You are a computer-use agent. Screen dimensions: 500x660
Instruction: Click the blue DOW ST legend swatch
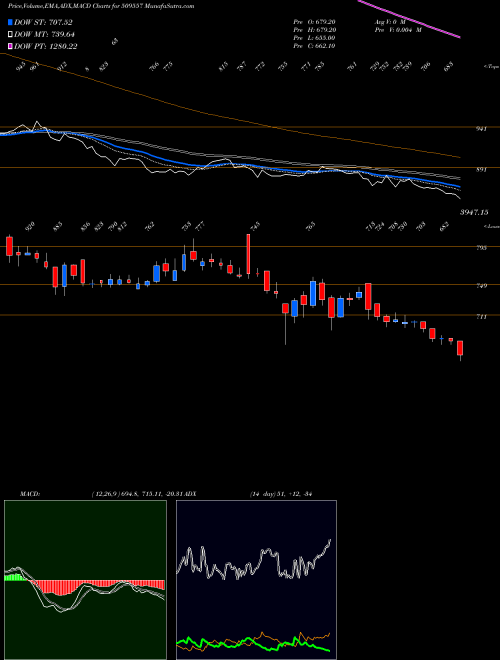pyautogui.click(x=11, y=22)
